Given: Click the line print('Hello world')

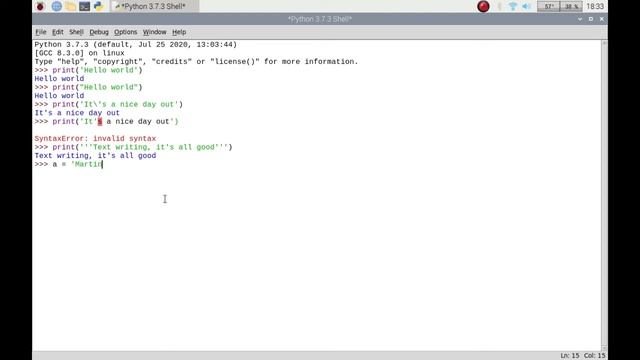Looking at the screenshot, I should click(89, 70).
